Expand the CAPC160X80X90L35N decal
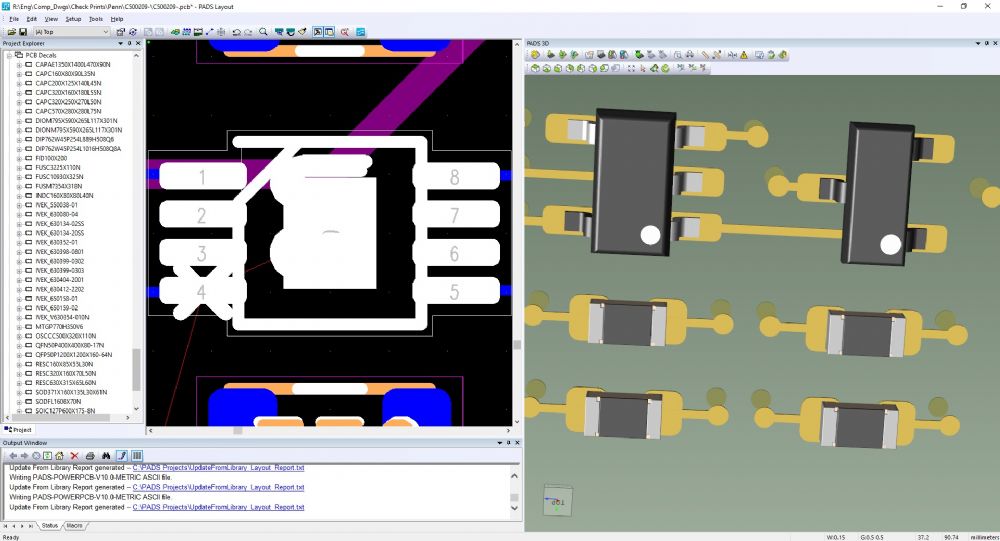 tap(19, 74)
